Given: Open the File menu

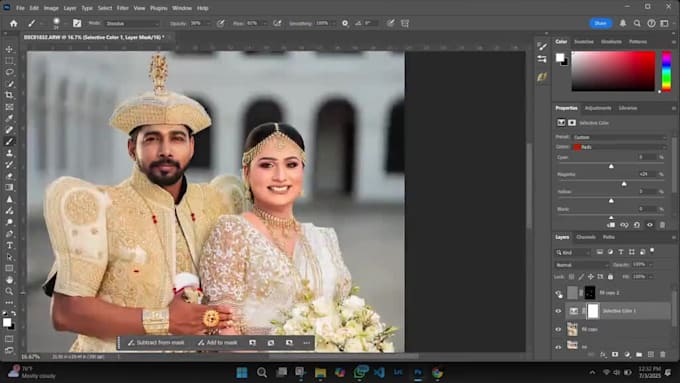Looking at the screenshot, I should click(x=20, y=8).
